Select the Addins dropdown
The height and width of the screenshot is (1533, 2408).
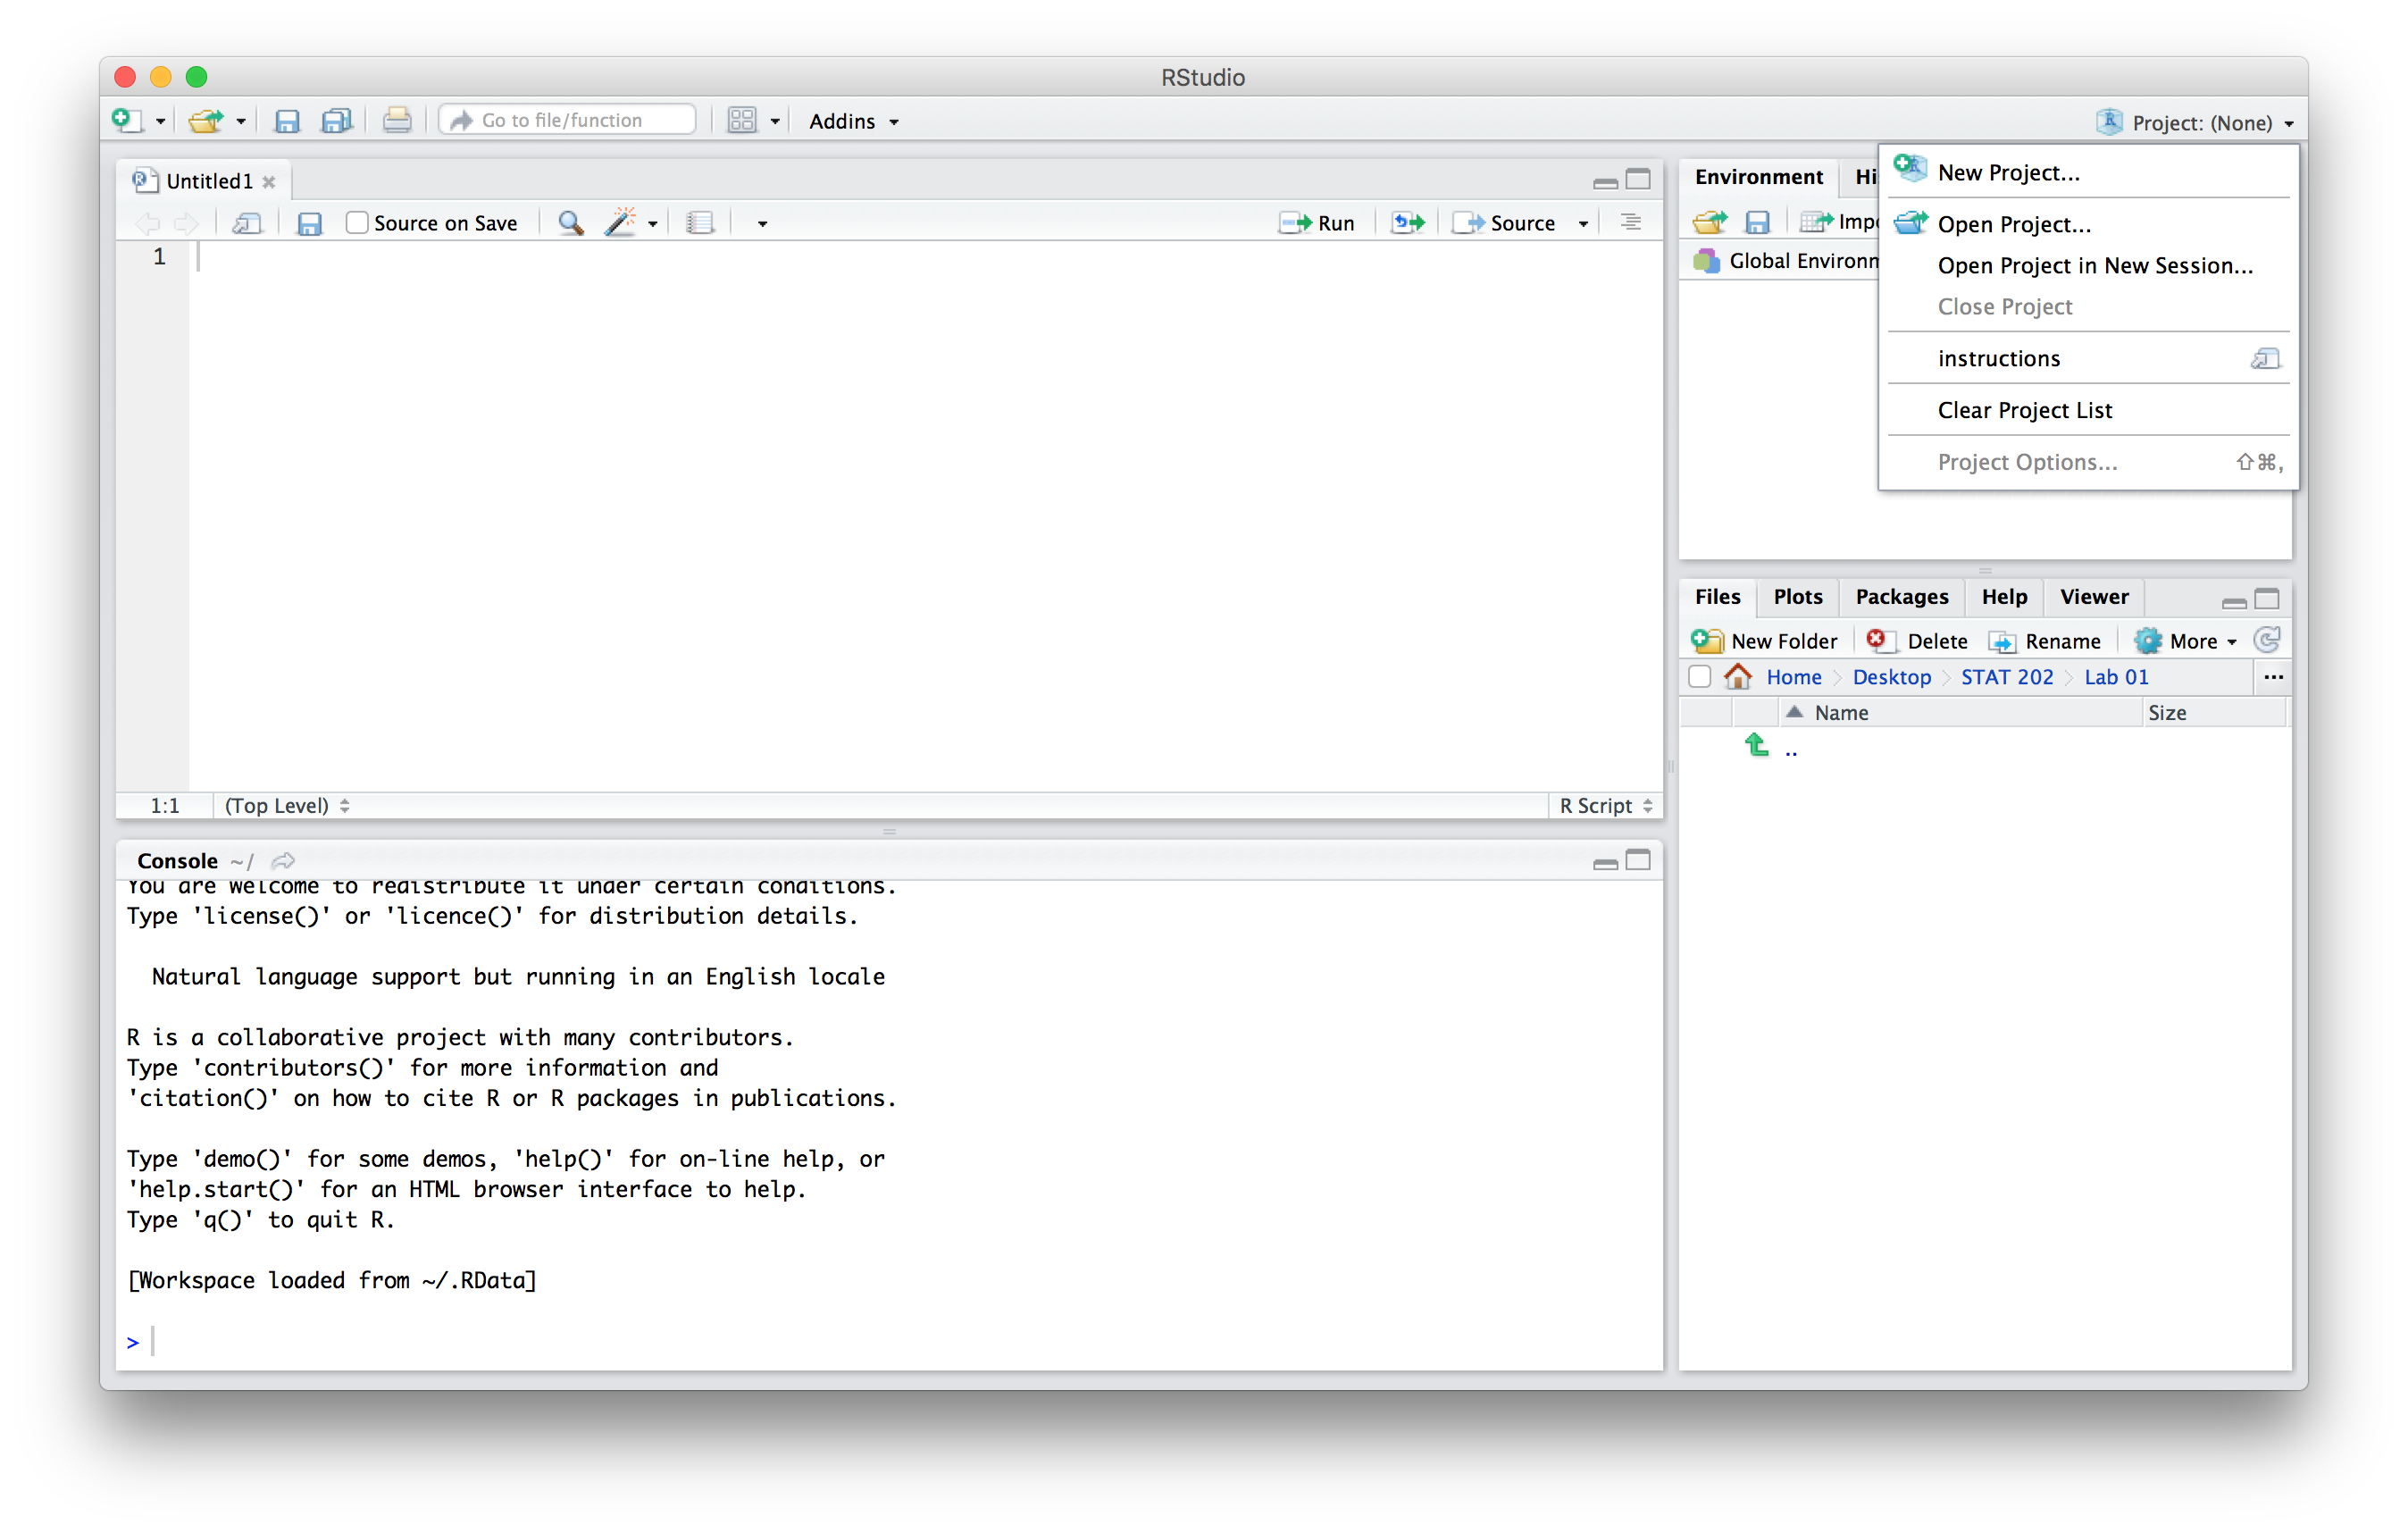[855, 120]
